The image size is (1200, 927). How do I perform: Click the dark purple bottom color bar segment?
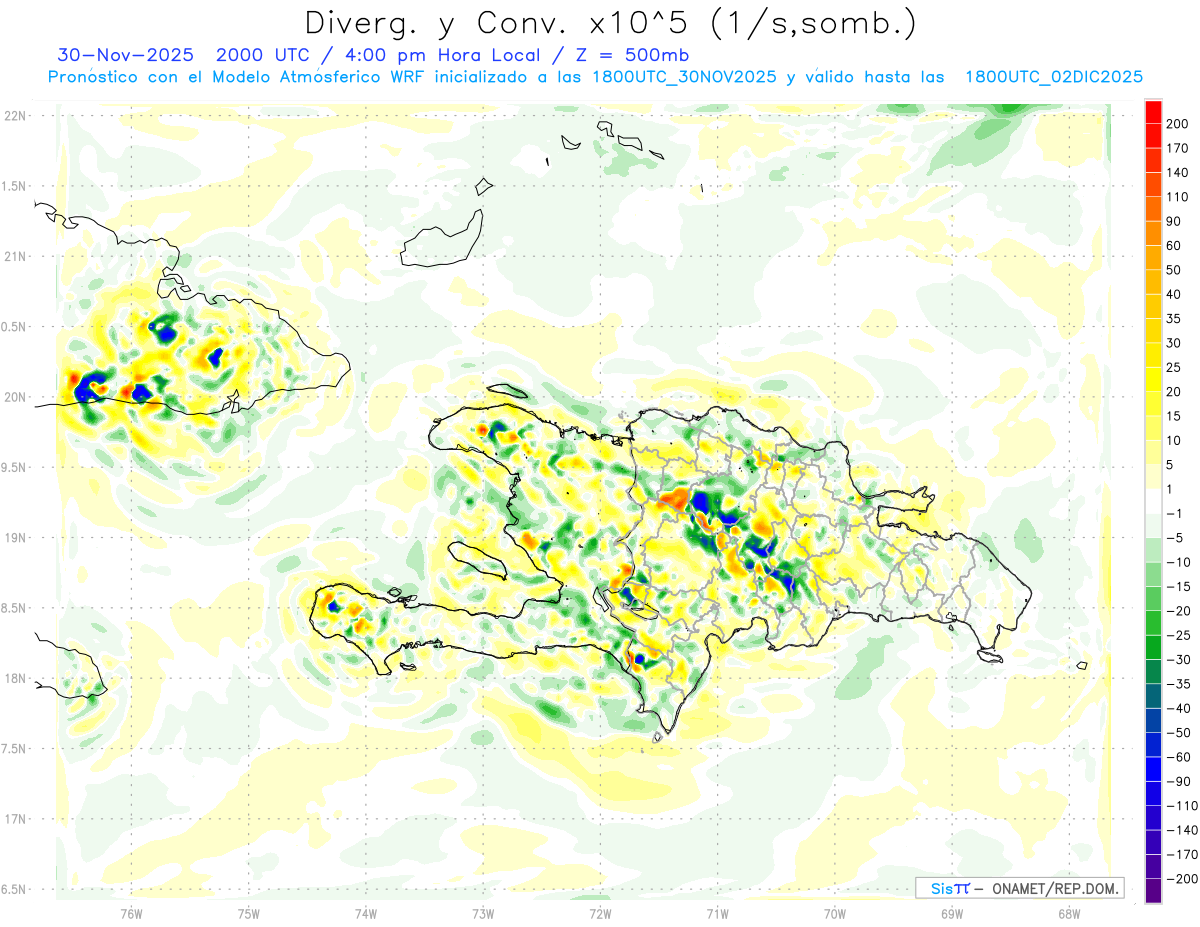tap(1153, 891)
